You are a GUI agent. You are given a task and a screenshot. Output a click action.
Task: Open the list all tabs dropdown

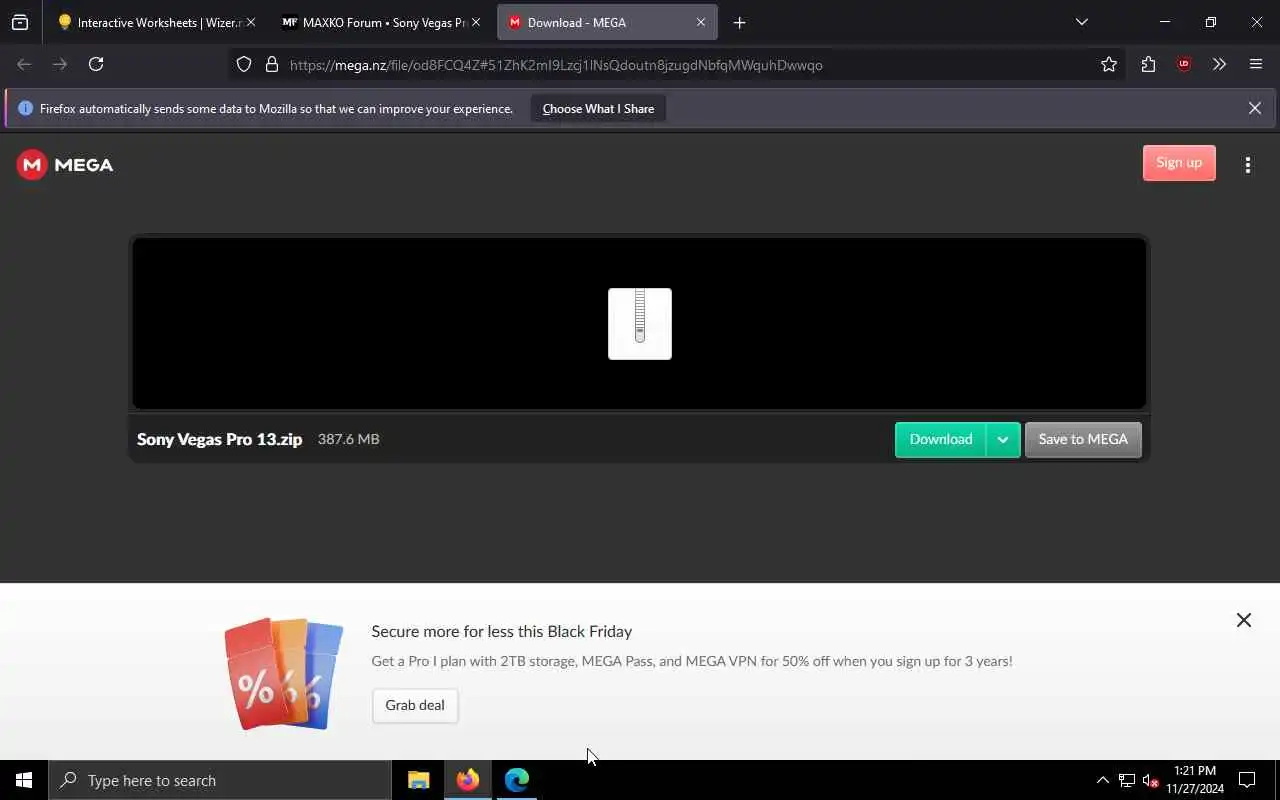click(x=1081, y=22)
